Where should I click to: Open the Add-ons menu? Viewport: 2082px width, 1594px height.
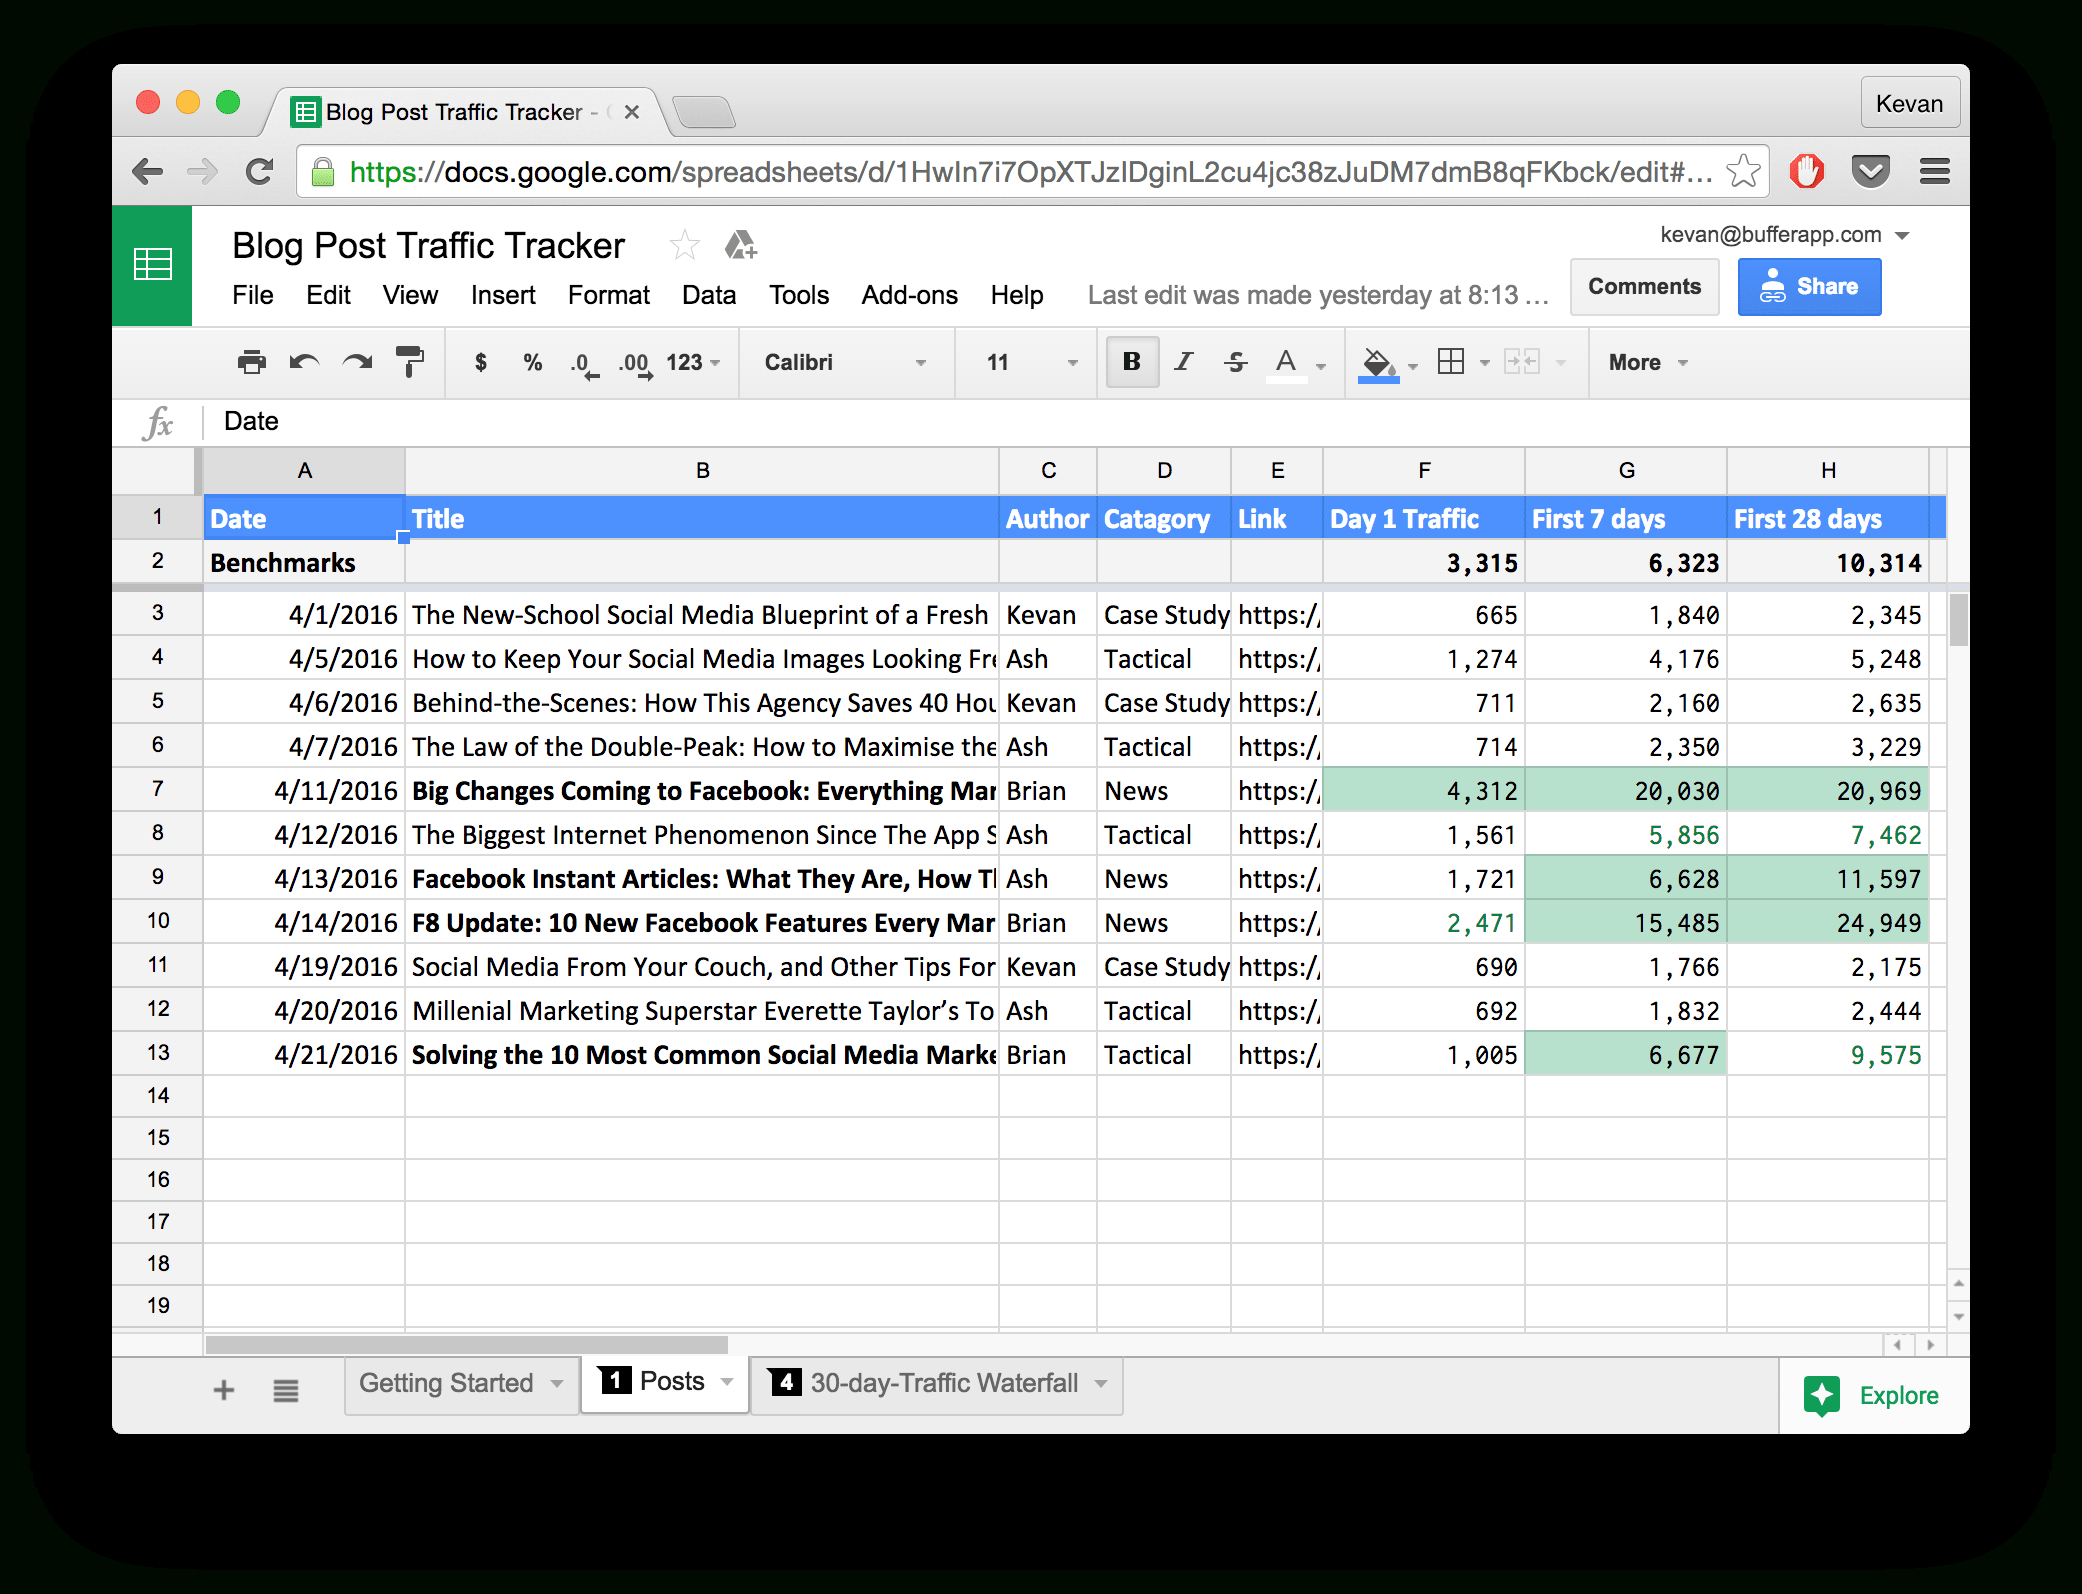pos(907,293)
